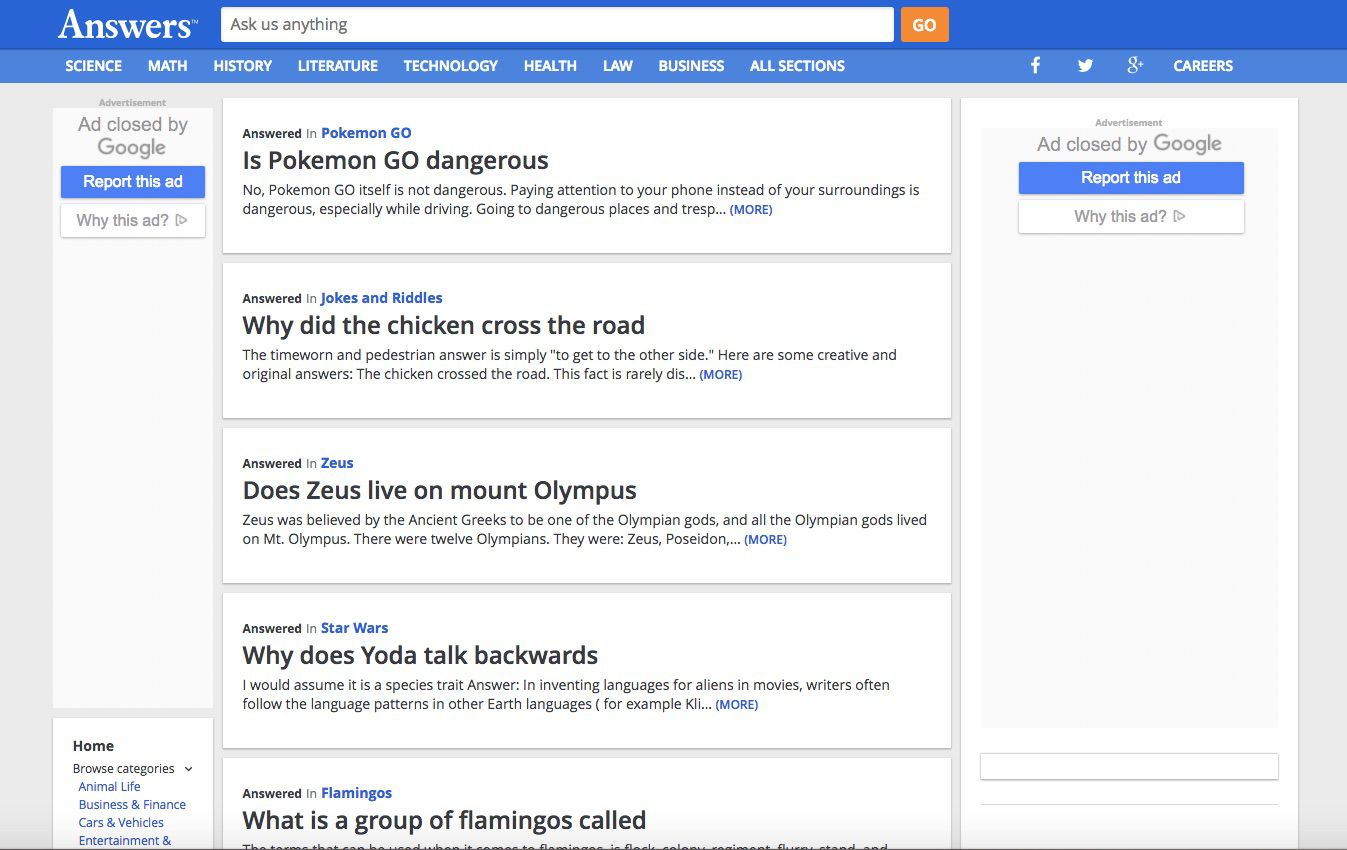The height and width of the screenshot is (850, 1347).
Task: Open the Law section
Action: 618,66
